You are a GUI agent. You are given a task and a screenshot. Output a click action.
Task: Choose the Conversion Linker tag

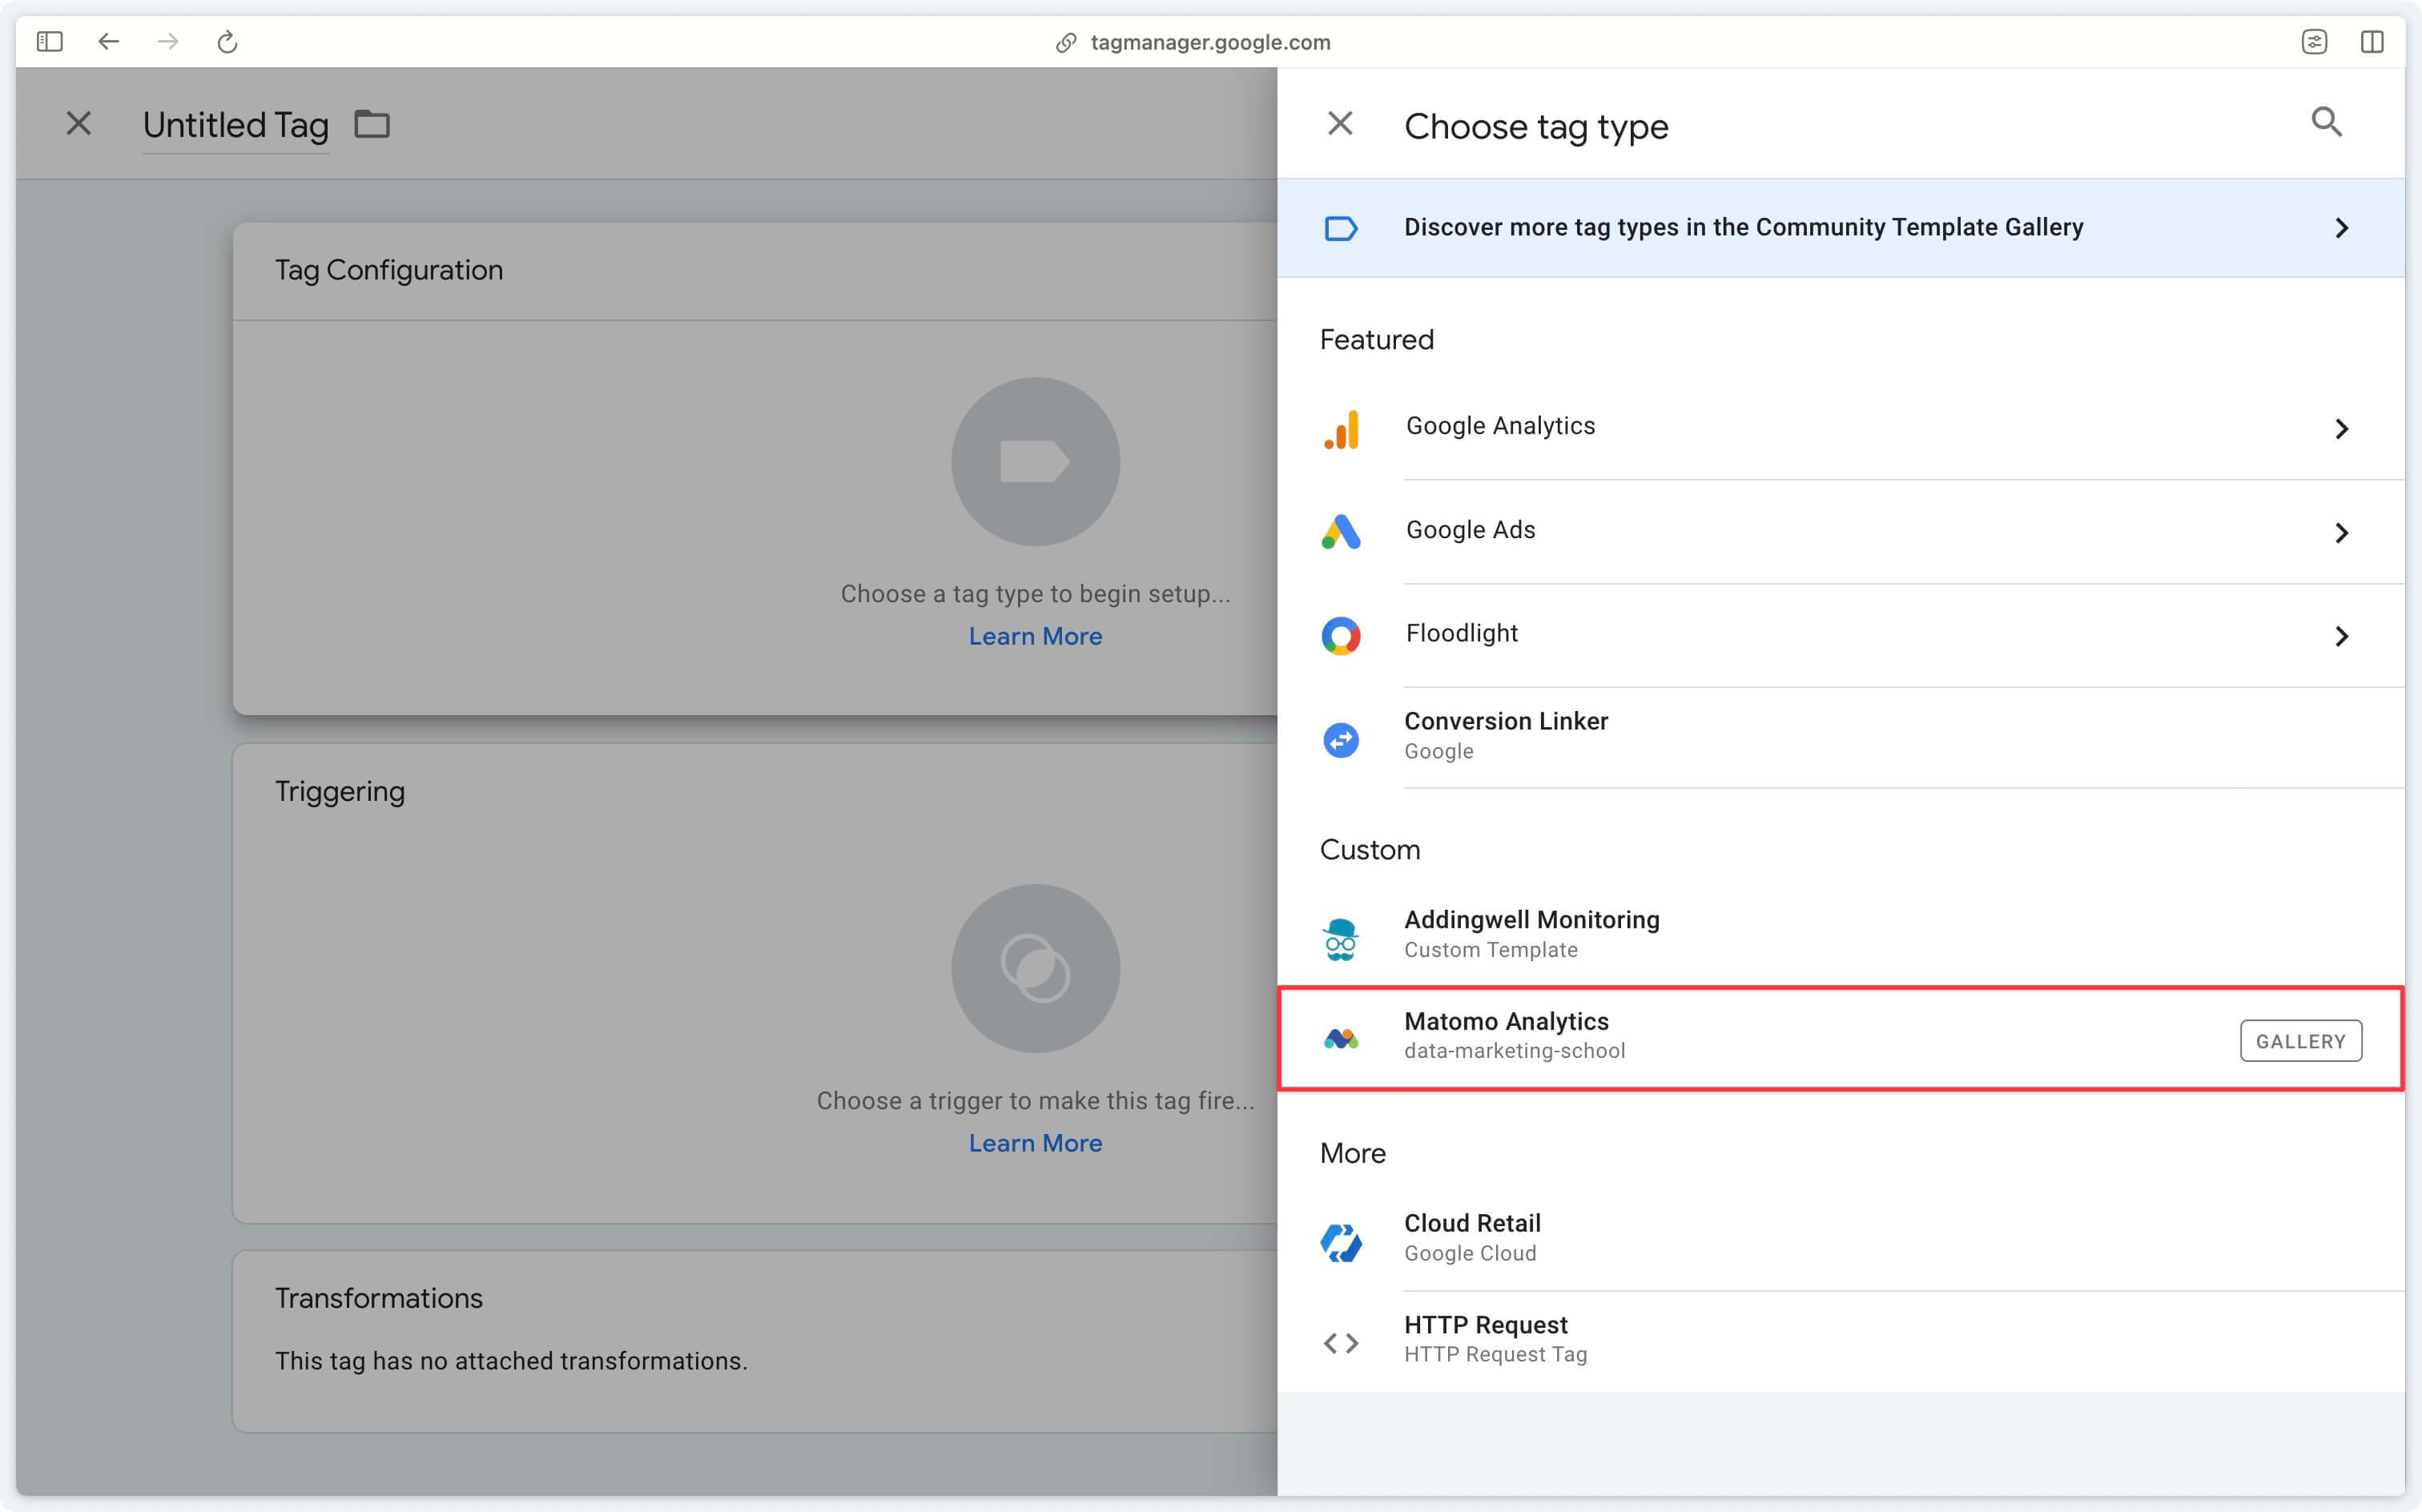point(1840,738)
